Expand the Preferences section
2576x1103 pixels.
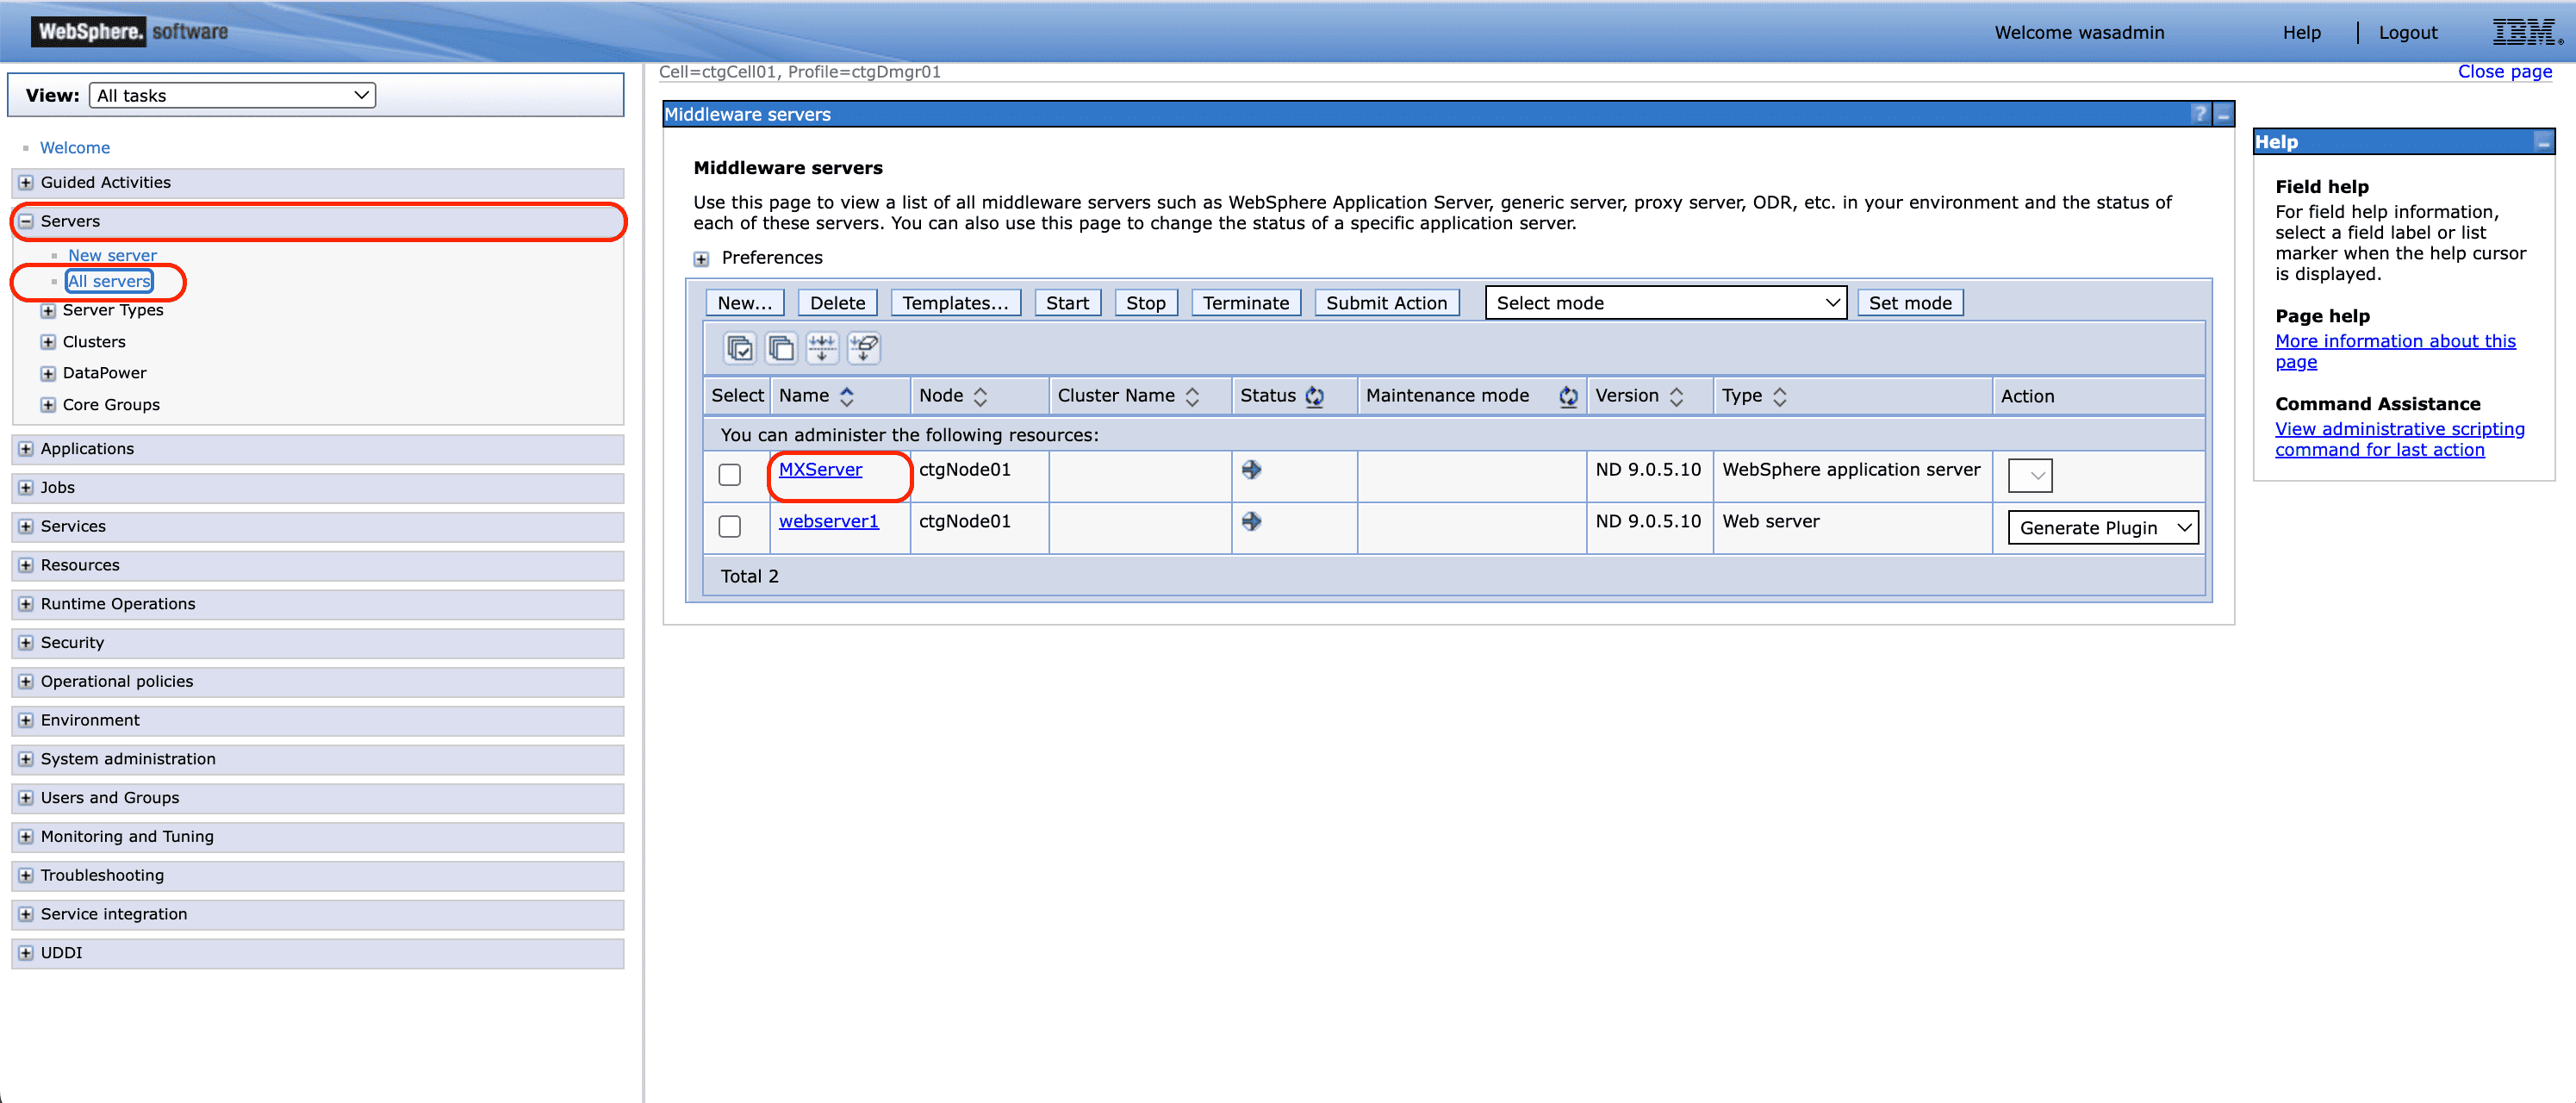tap(701, 259)
